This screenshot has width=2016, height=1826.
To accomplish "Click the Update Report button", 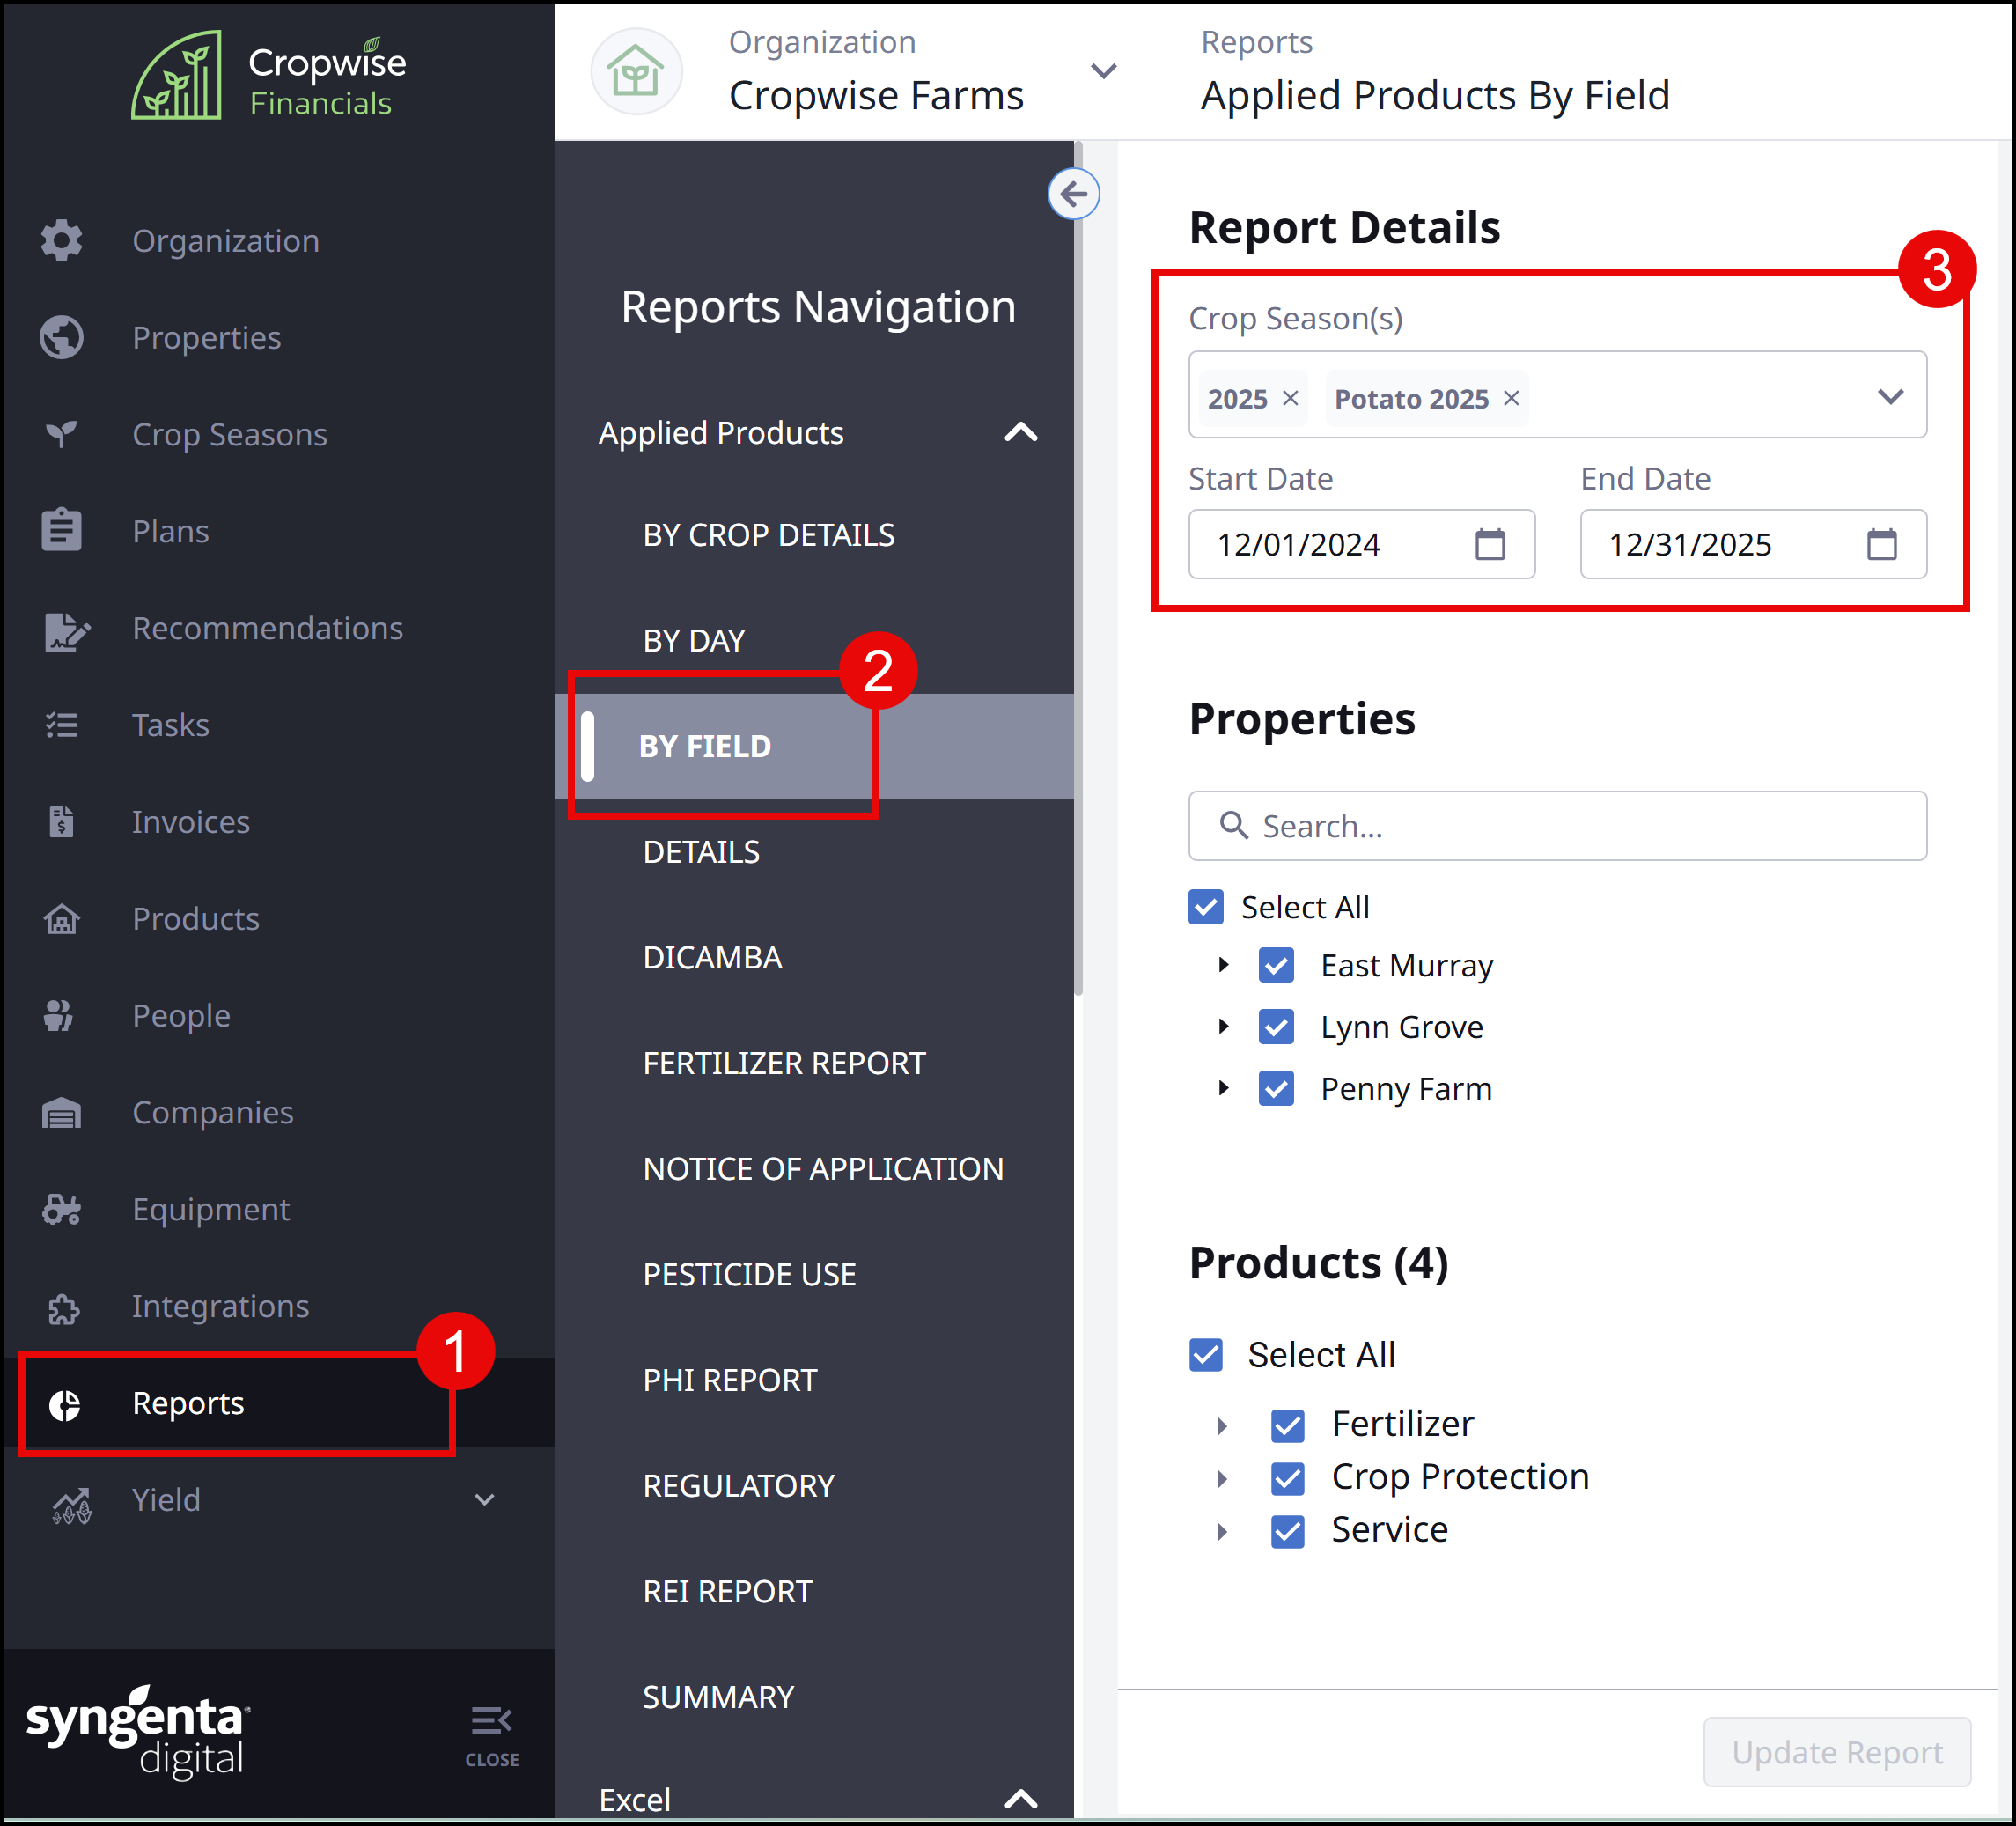I will pos(1837,1752).
